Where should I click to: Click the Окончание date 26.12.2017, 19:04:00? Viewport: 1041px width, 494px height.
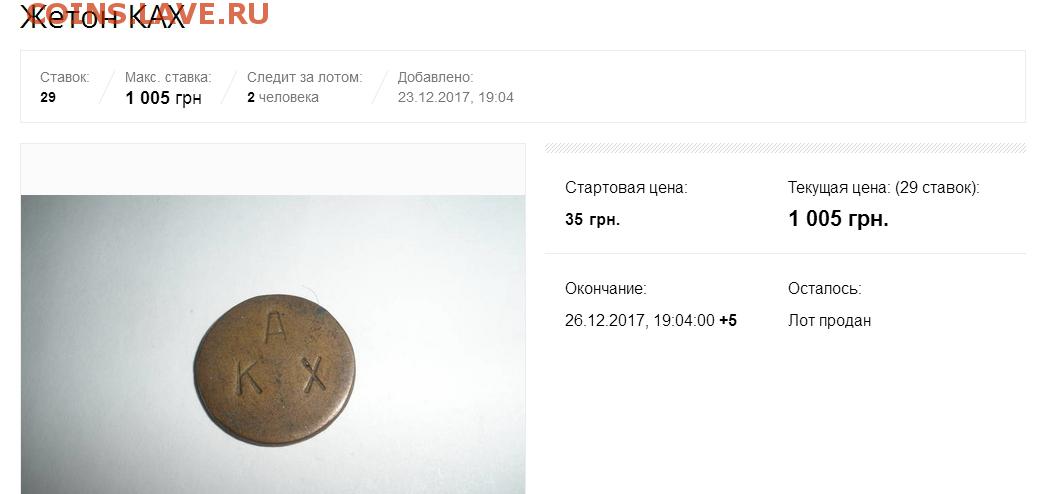pos(639,321)
